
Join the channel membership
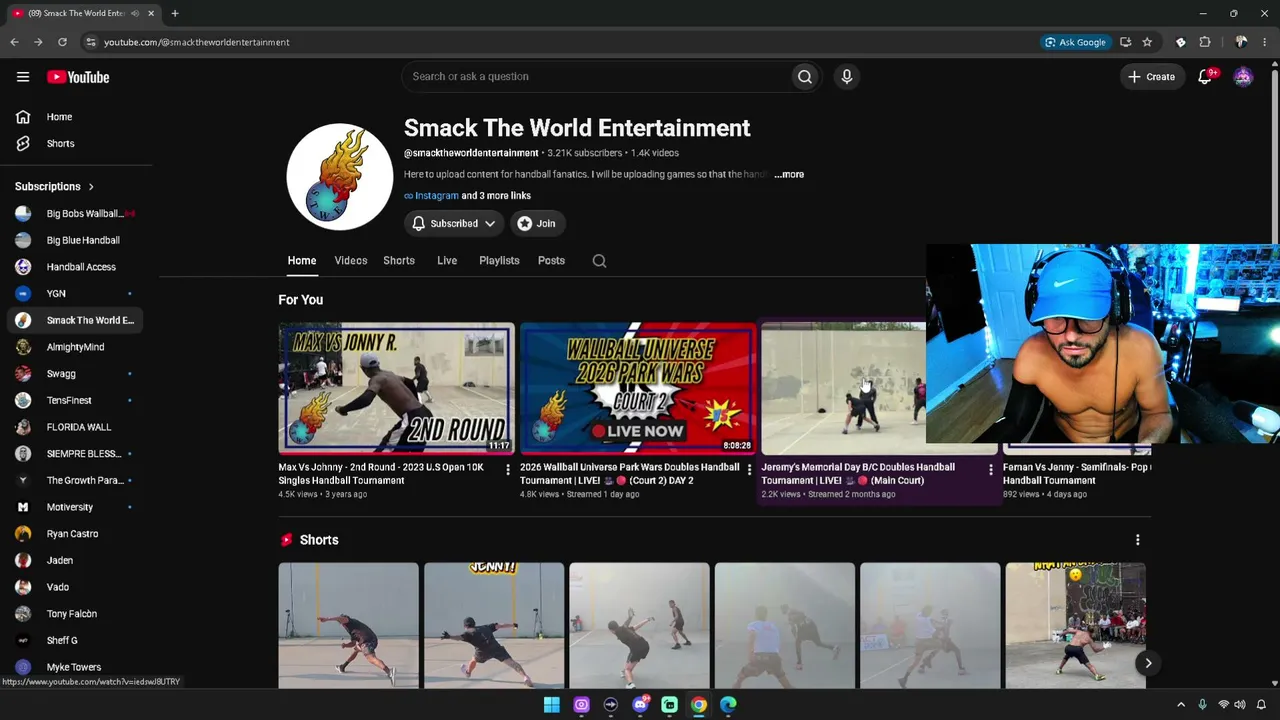536,224
